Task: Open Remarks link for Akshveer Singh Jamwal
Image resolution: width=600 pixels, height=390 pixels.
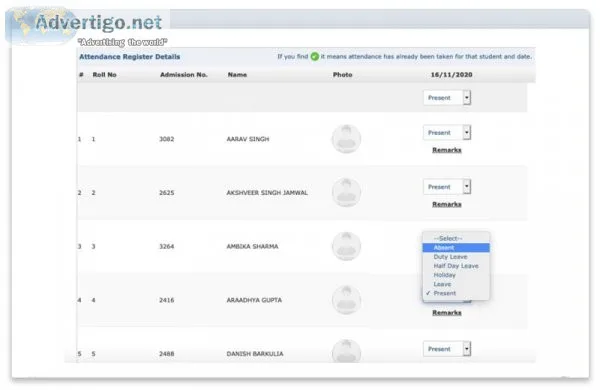Action: point(447,204)
